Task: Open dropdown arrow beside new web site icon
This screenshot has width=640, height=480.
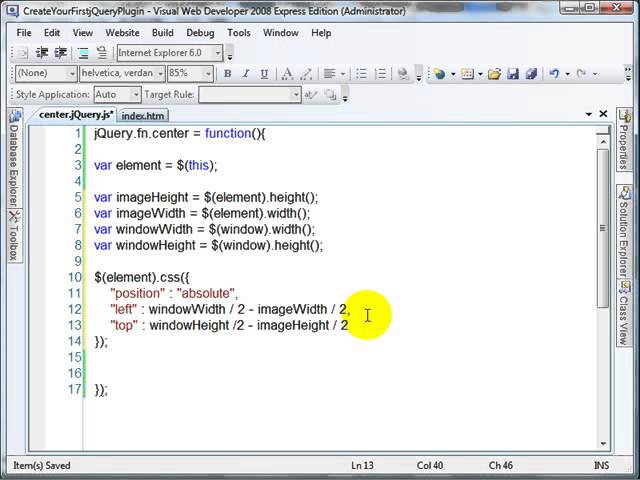Action: (453, 74)
